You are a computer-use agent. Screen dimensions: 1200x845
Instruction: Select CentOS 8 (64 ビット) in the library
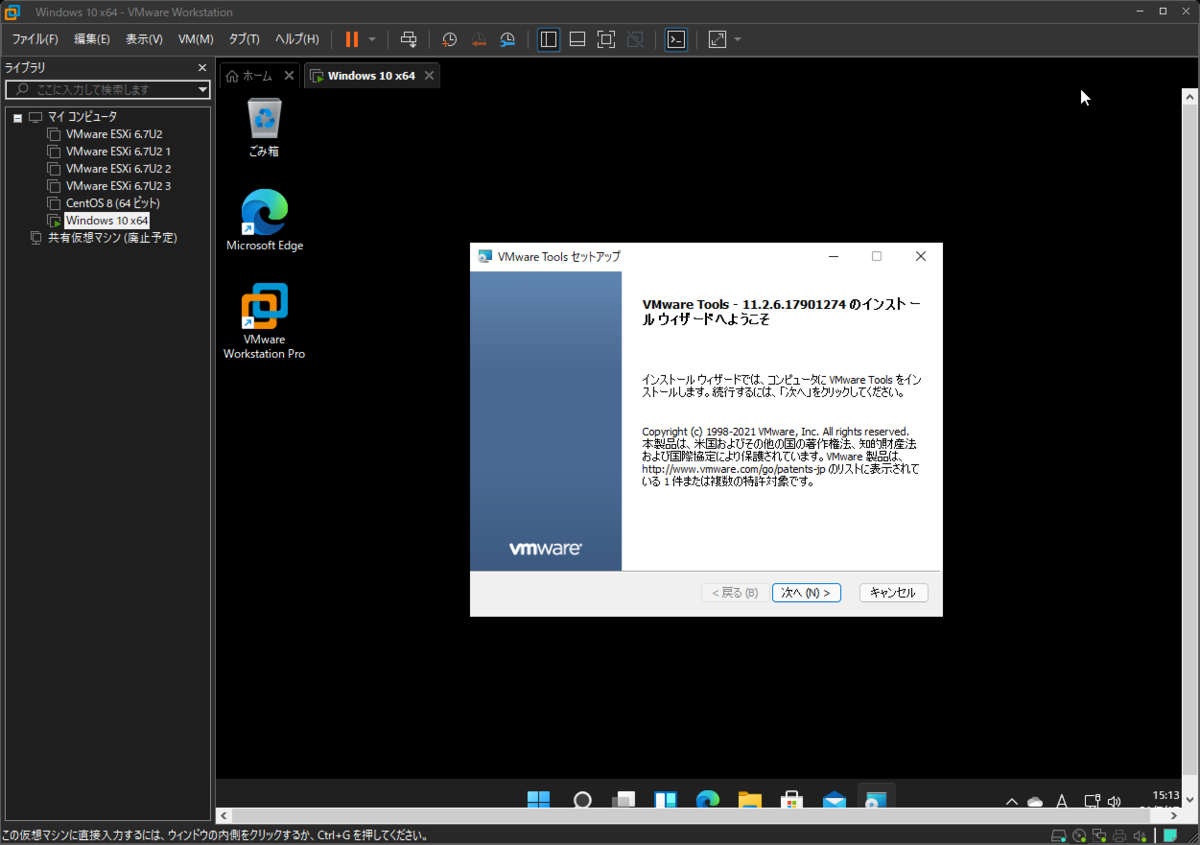[113, 203]
